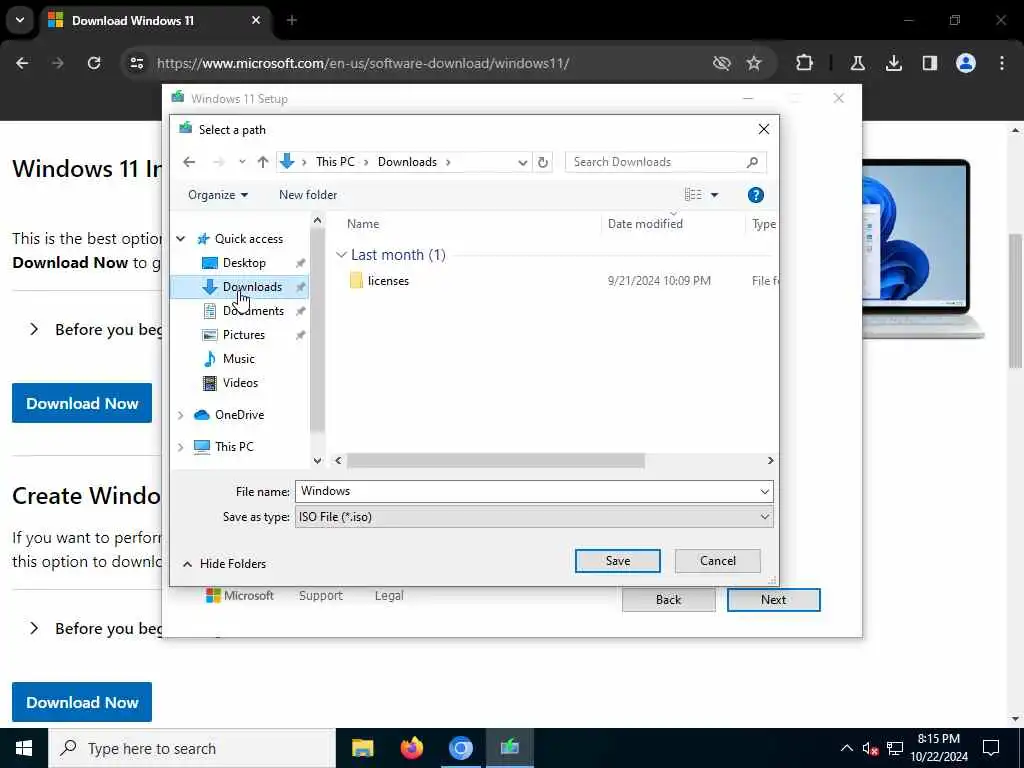Open Chrome Labs flask icon
The height and width of the screenshot is (768, 1024).
click(857, 63)
